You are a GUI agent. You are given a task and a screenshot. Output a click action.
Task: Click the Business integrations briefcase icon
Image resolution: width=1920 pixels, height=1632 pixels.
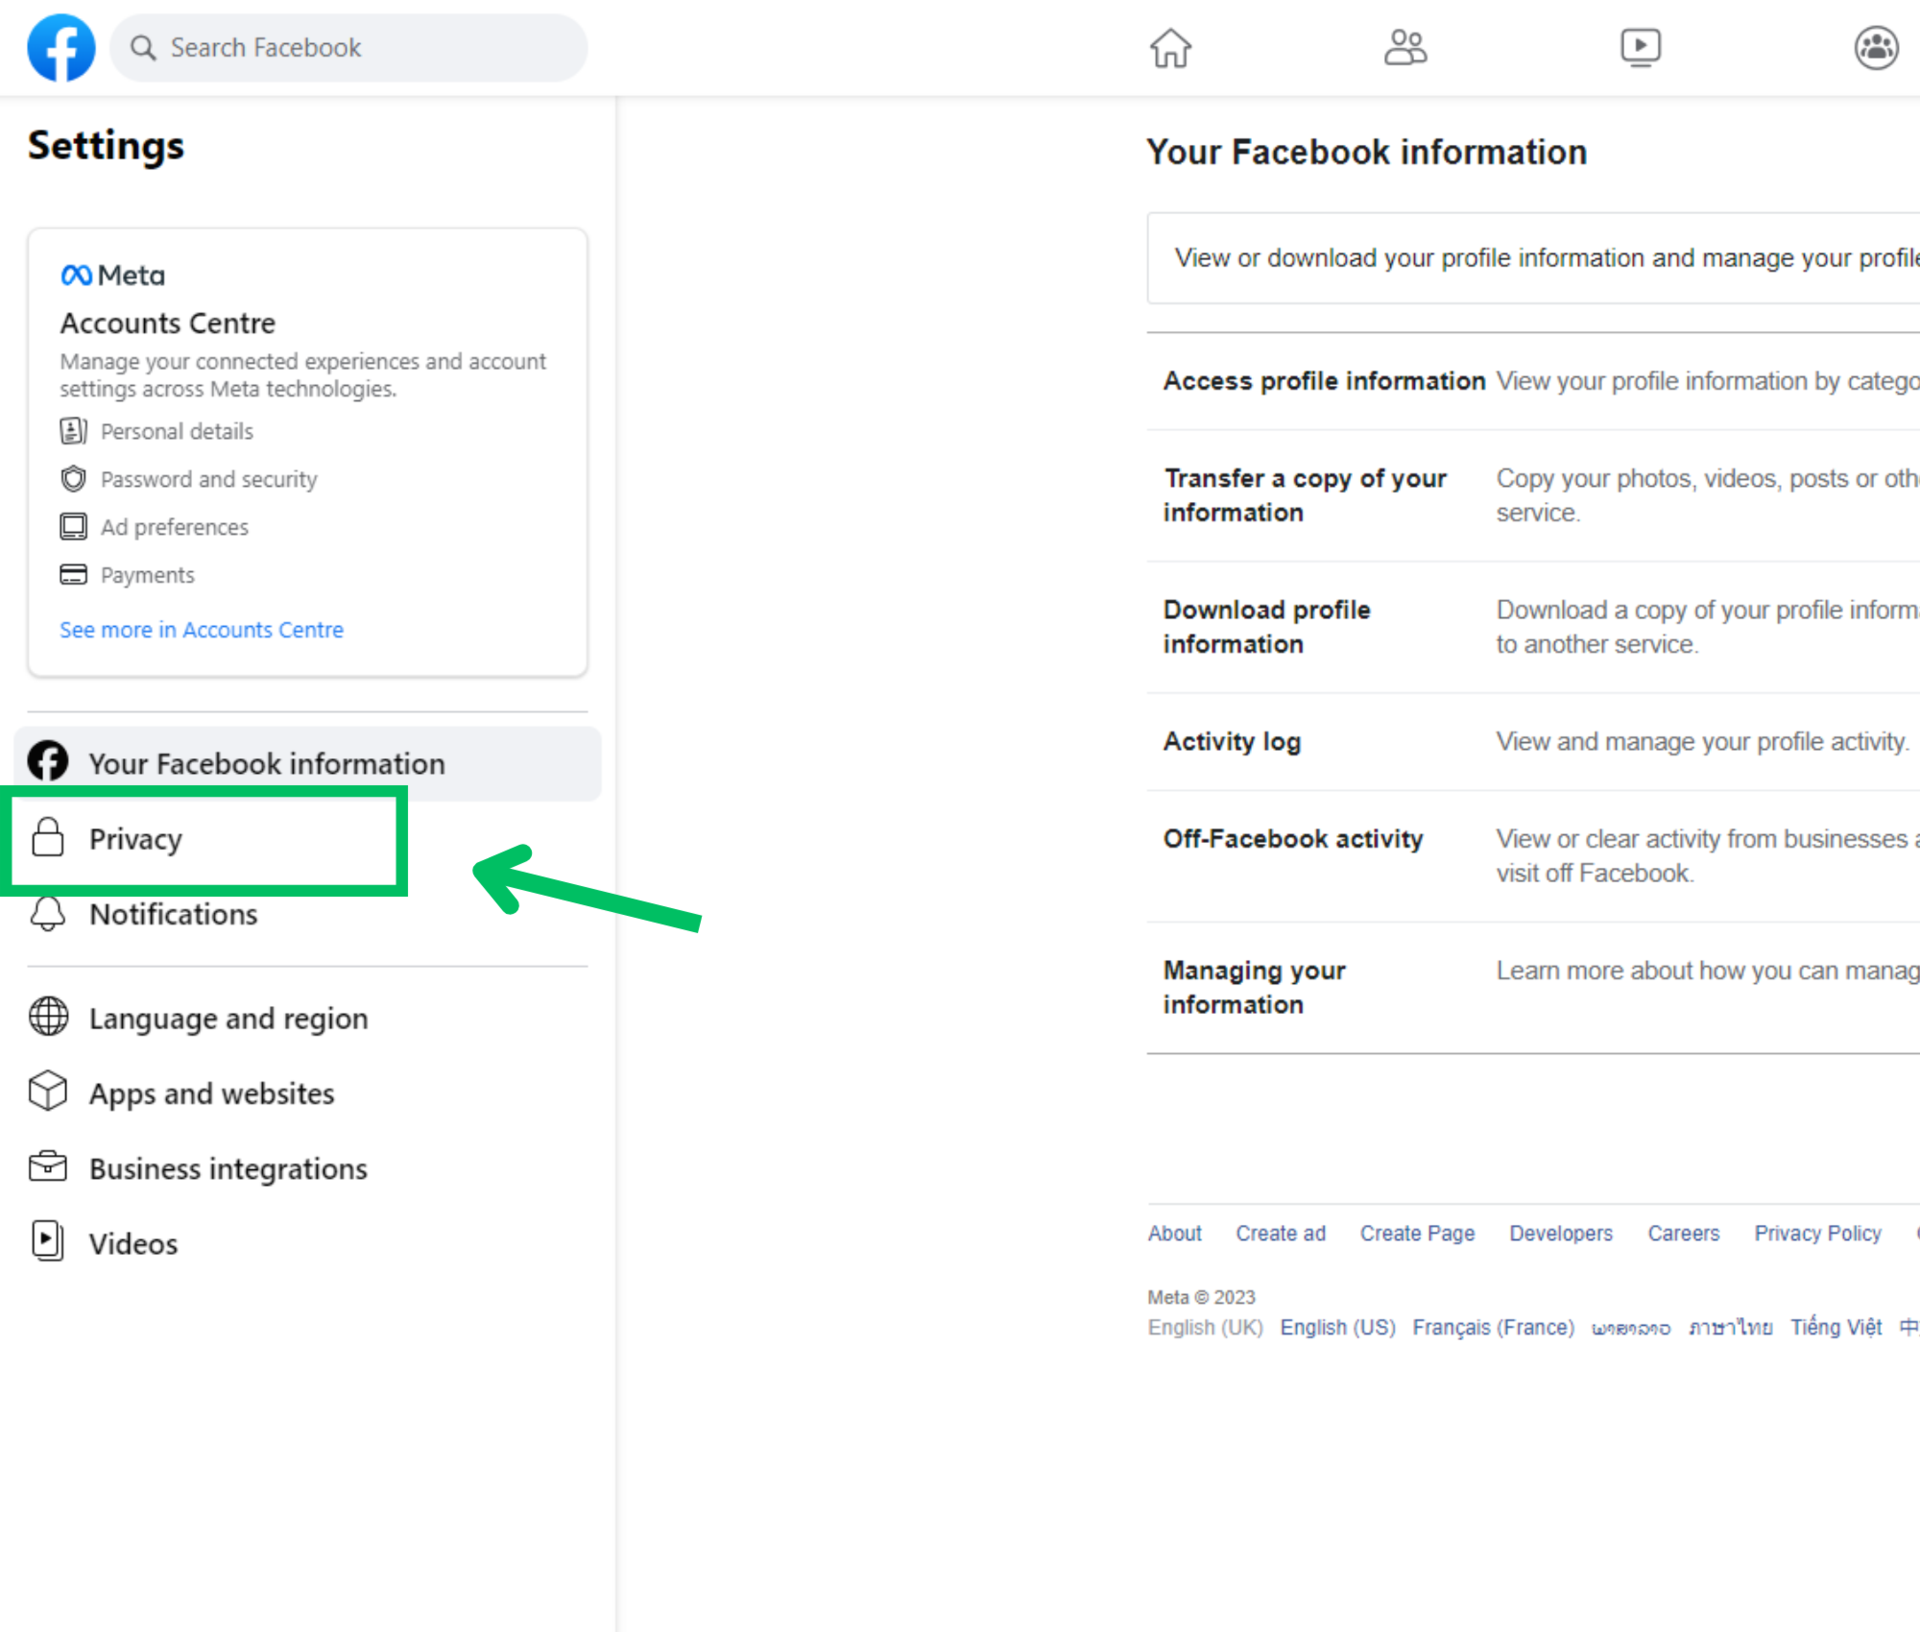tap(48, 1167)
